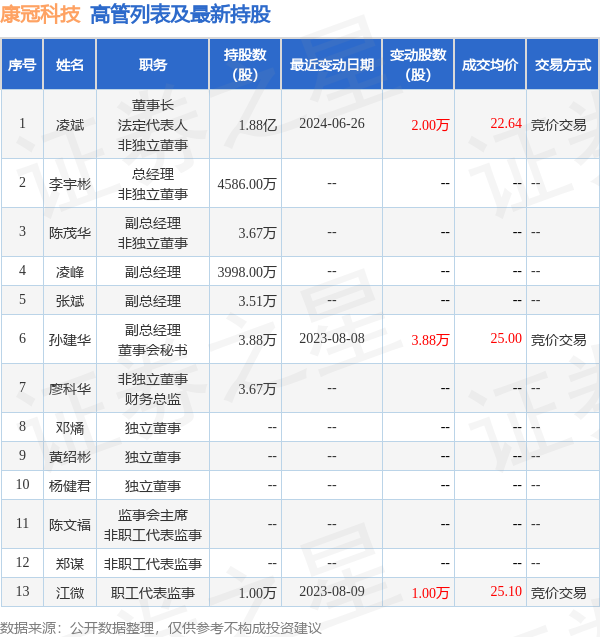This screenshot has height=637, width=600.
Task: Click the 康冠科技 title text
Action: click(40, 14)
